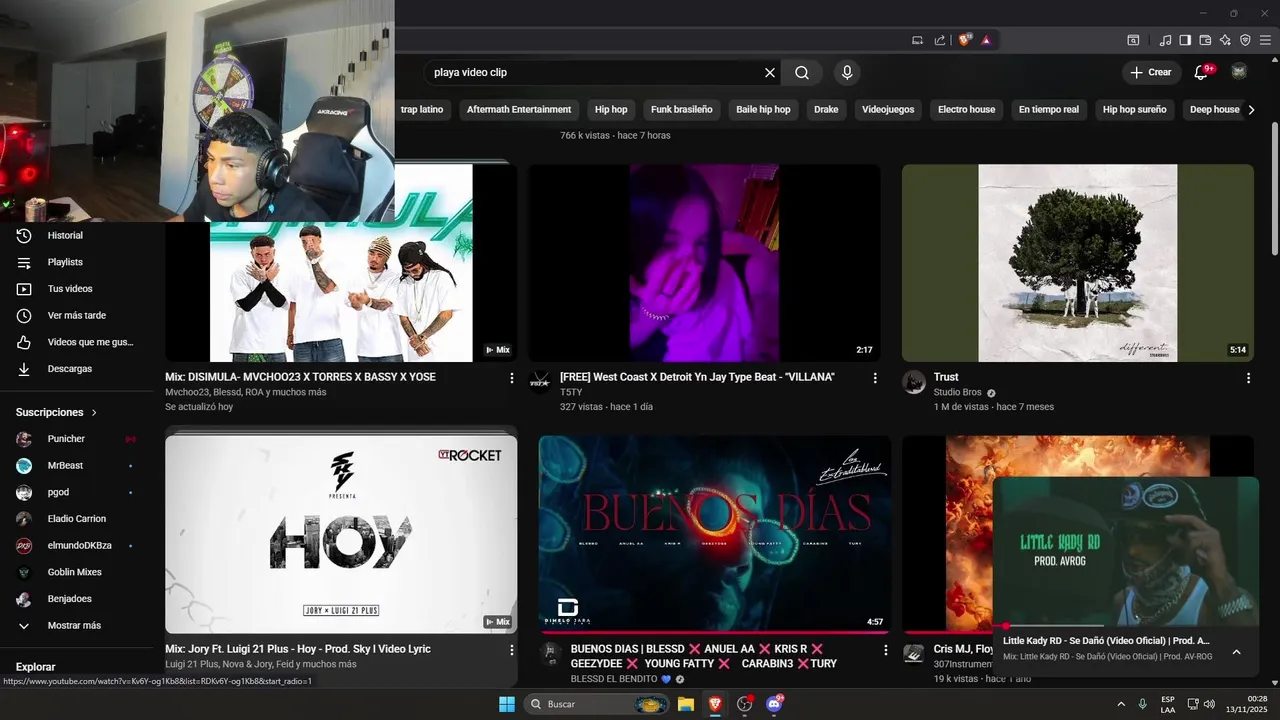Open Brave Leo AI sparkle icon
This screenshot has height=720, width=1280.
[x=1226, y=40]
